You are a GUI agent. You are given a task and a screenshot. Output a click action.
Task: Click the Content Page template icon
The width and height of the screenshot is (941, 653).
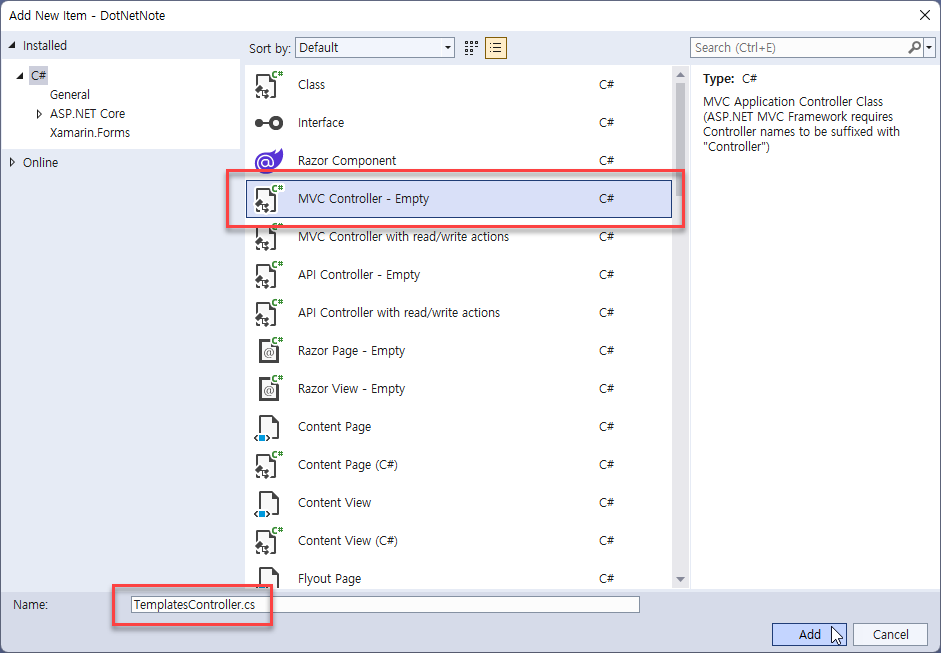click(x=268, y=427)
